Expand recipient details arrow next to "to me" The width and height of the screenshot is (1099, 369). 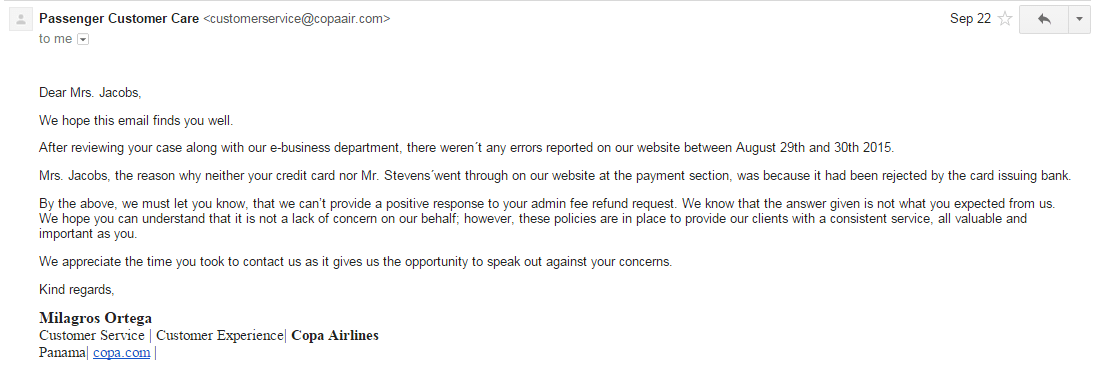(x=83, y=39)
